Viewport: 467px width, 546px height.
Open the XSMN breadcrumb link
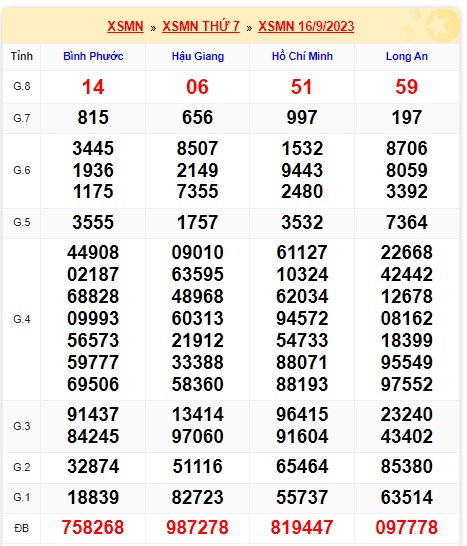pos(125,26)
